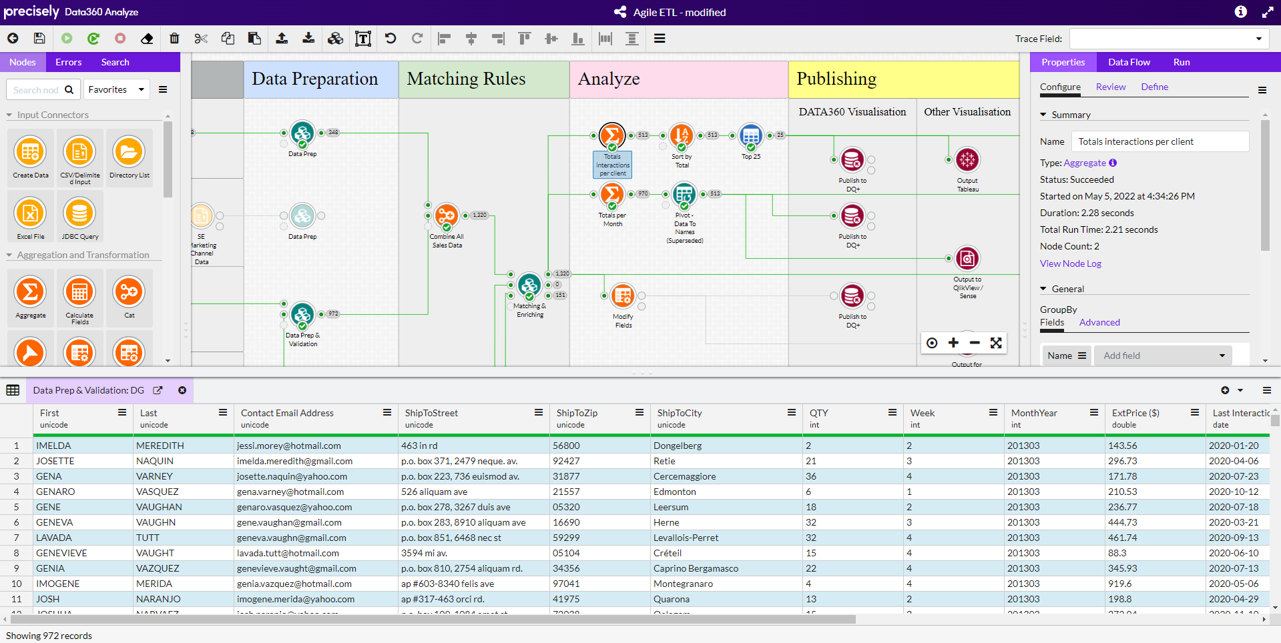Click the node search input field
Viewport: 1281px width, 643px height.
click(x=34, y=90)
